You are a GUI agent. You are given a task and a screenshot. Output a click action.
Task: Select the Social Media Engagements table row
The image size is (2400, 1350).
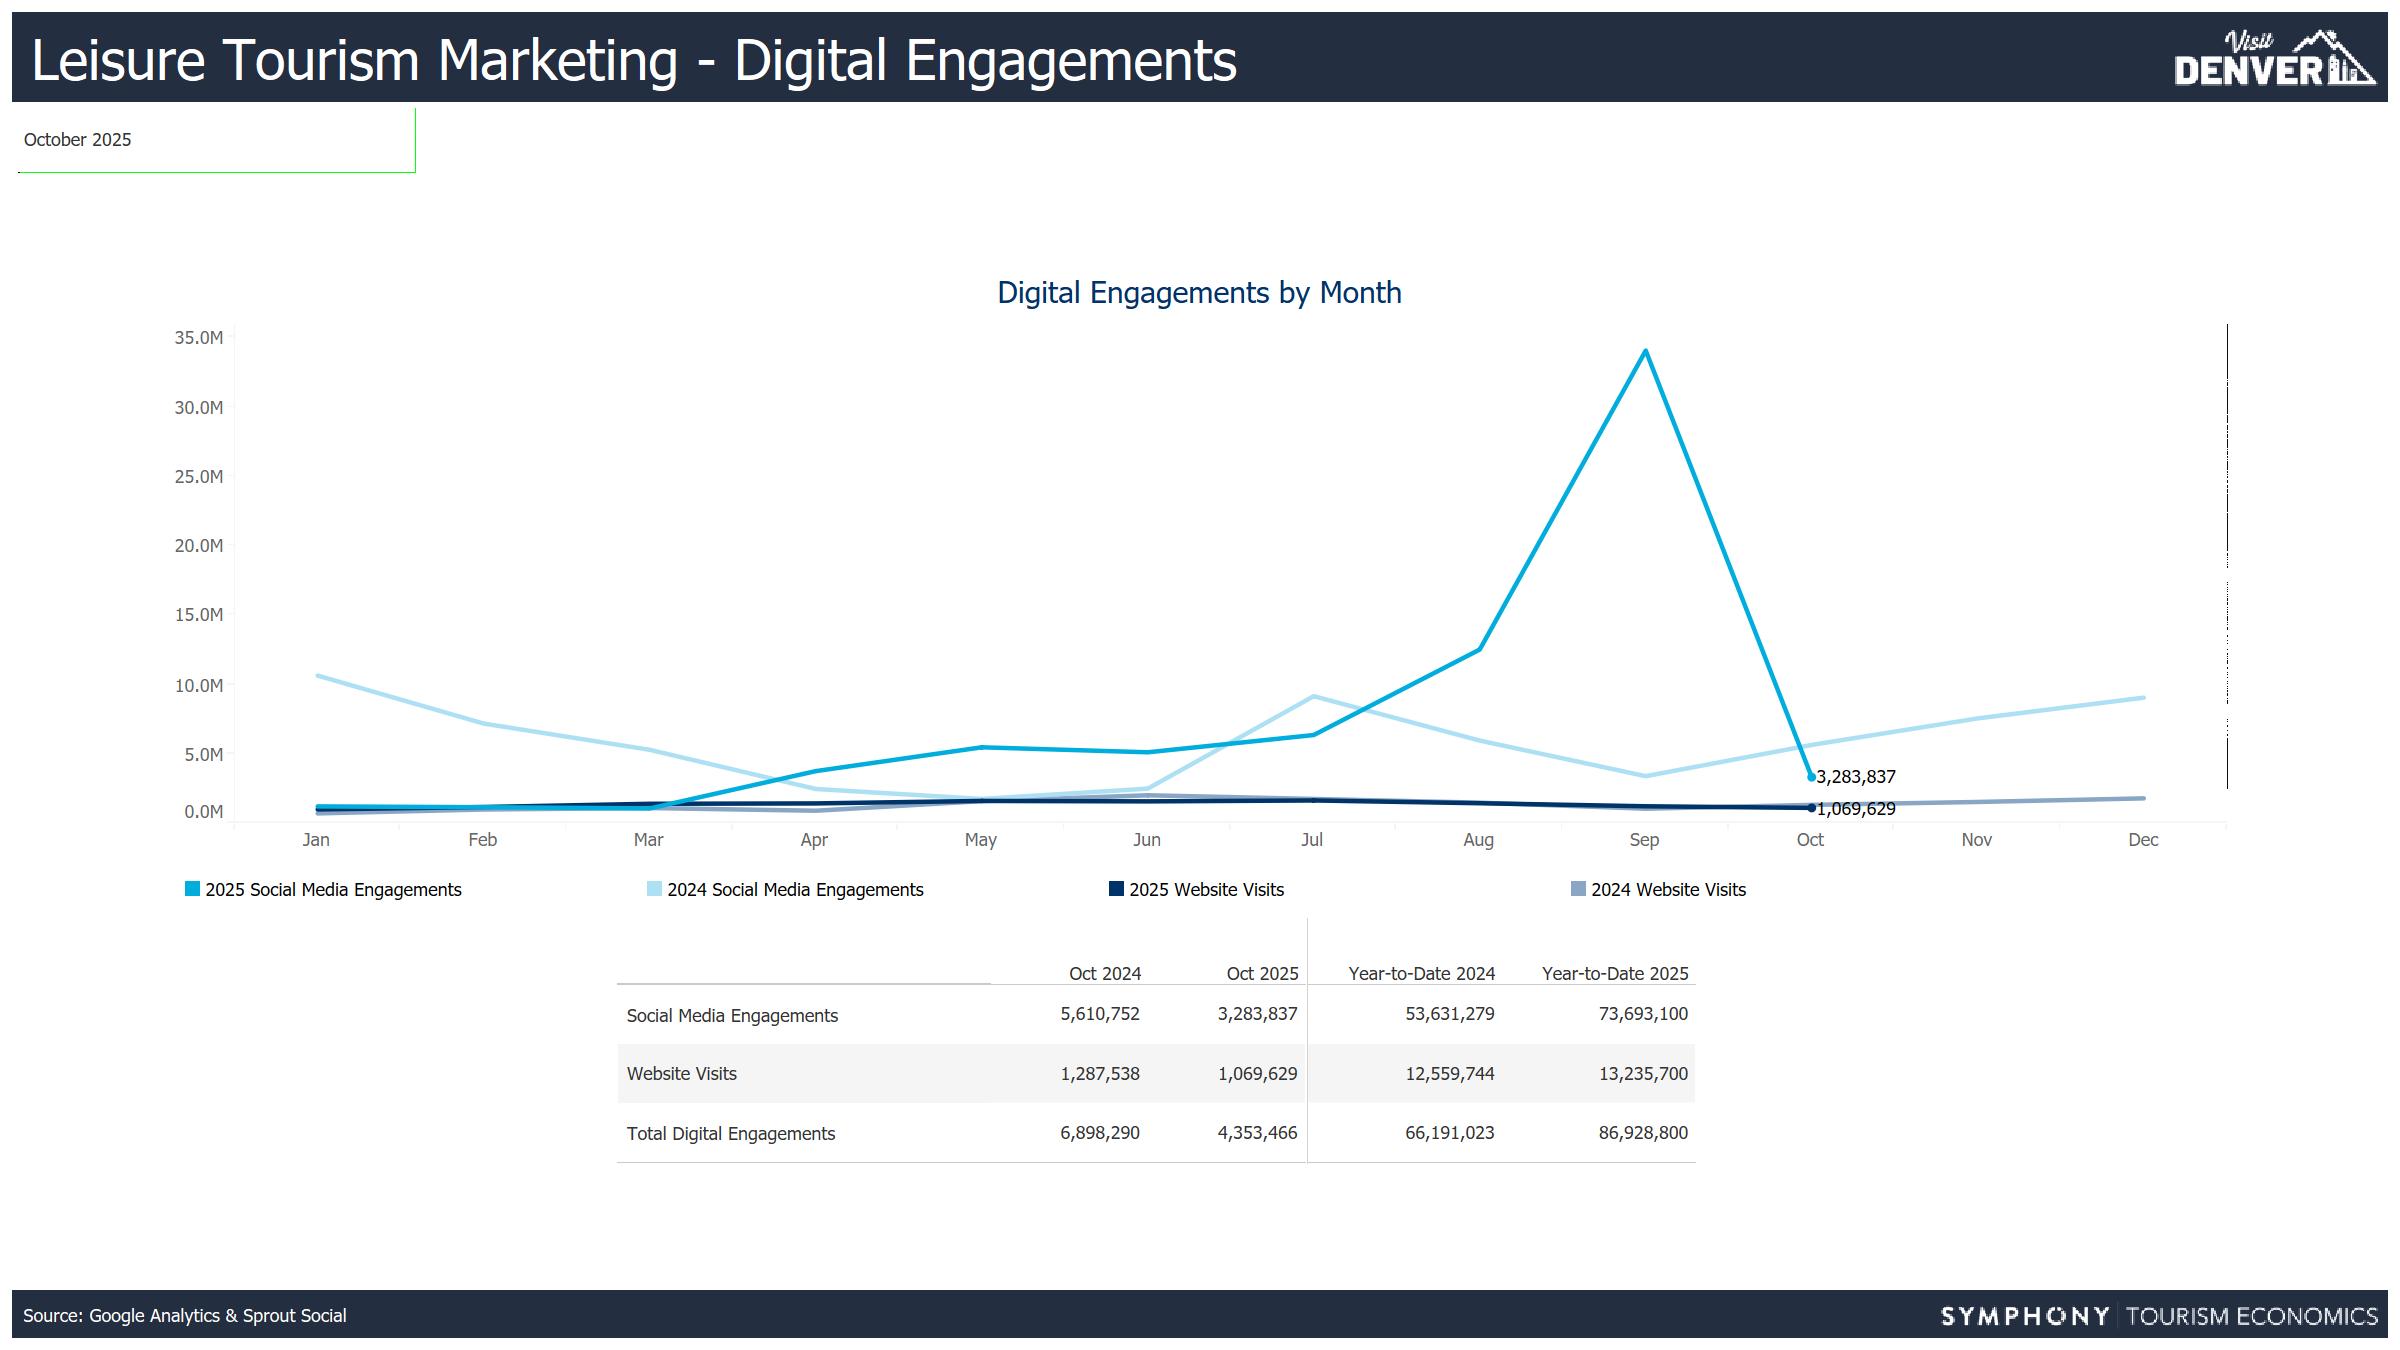click(732, 1015)
